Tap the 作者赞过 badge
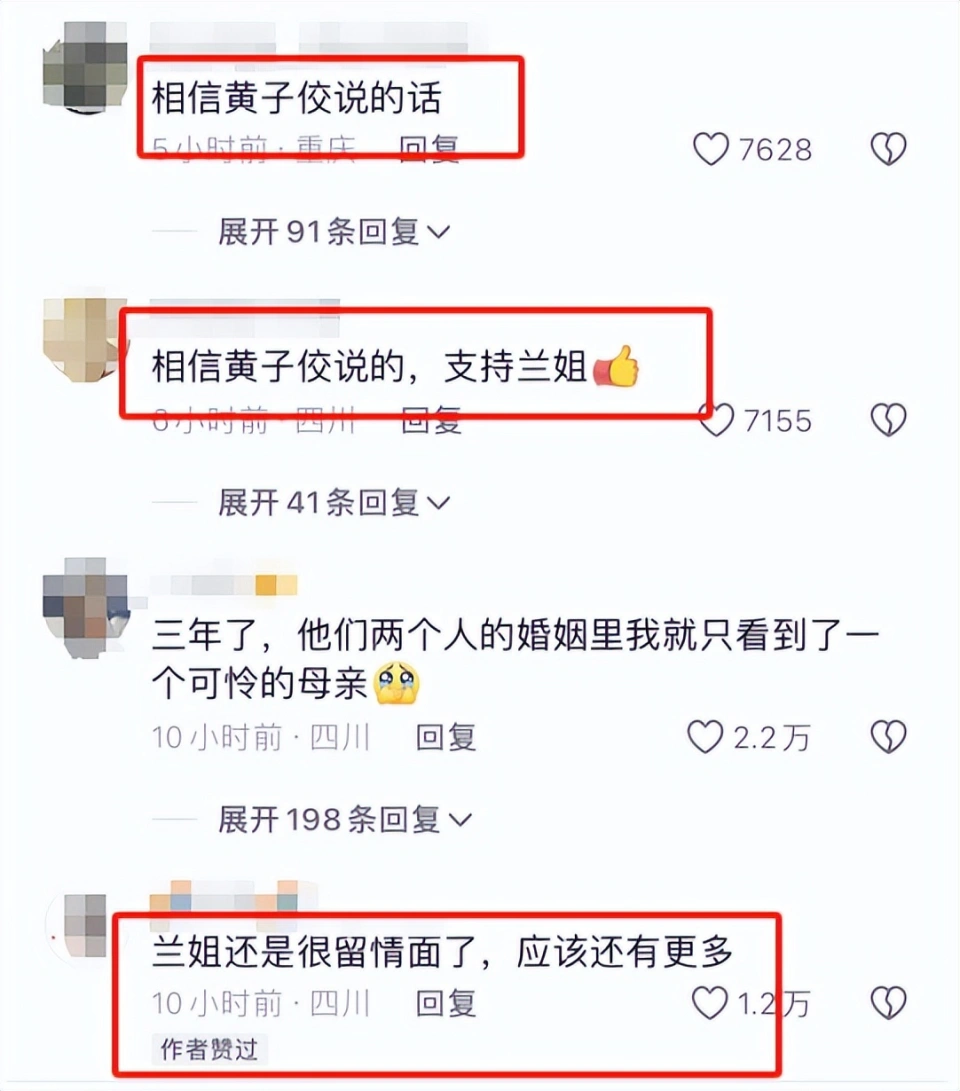Image resolution: width=960 pixels, height=1091 pixels. click(x=209, y=1049)
